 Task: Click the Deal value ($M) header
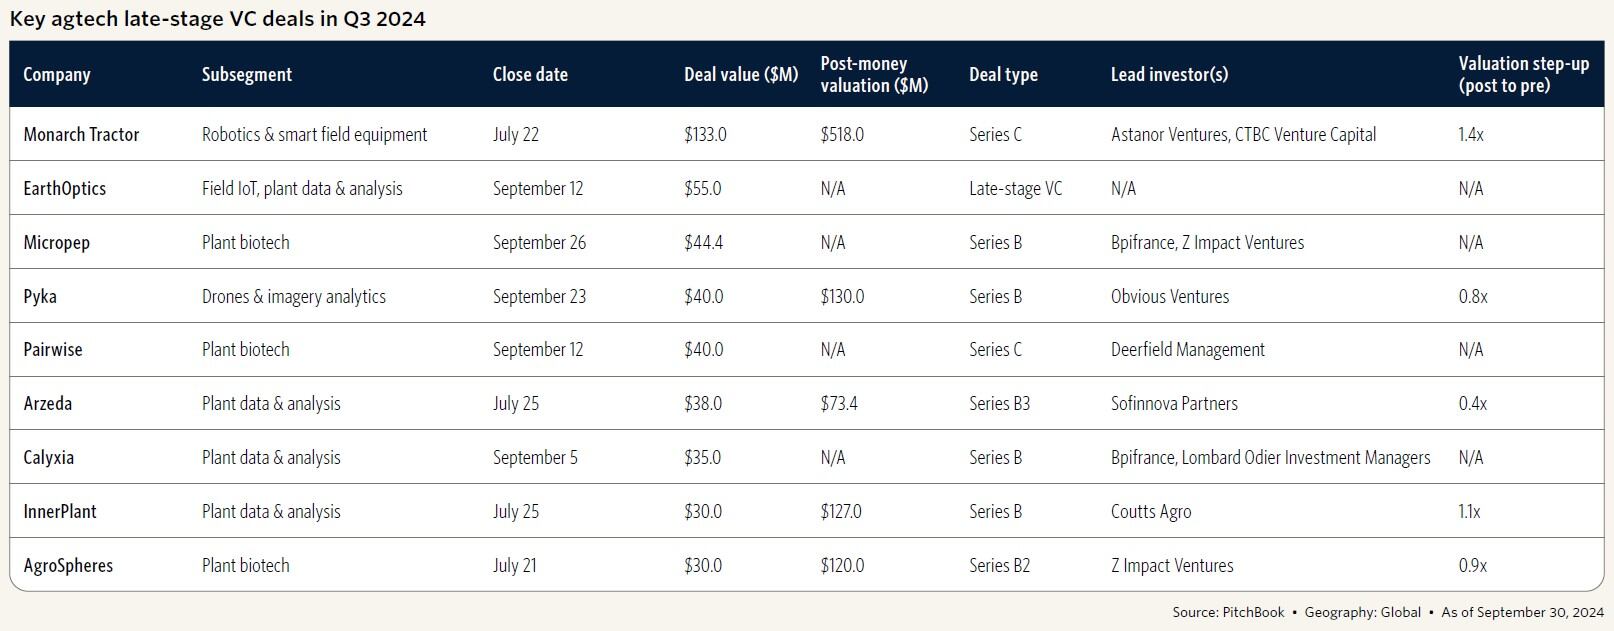click(x=741, y=75)
